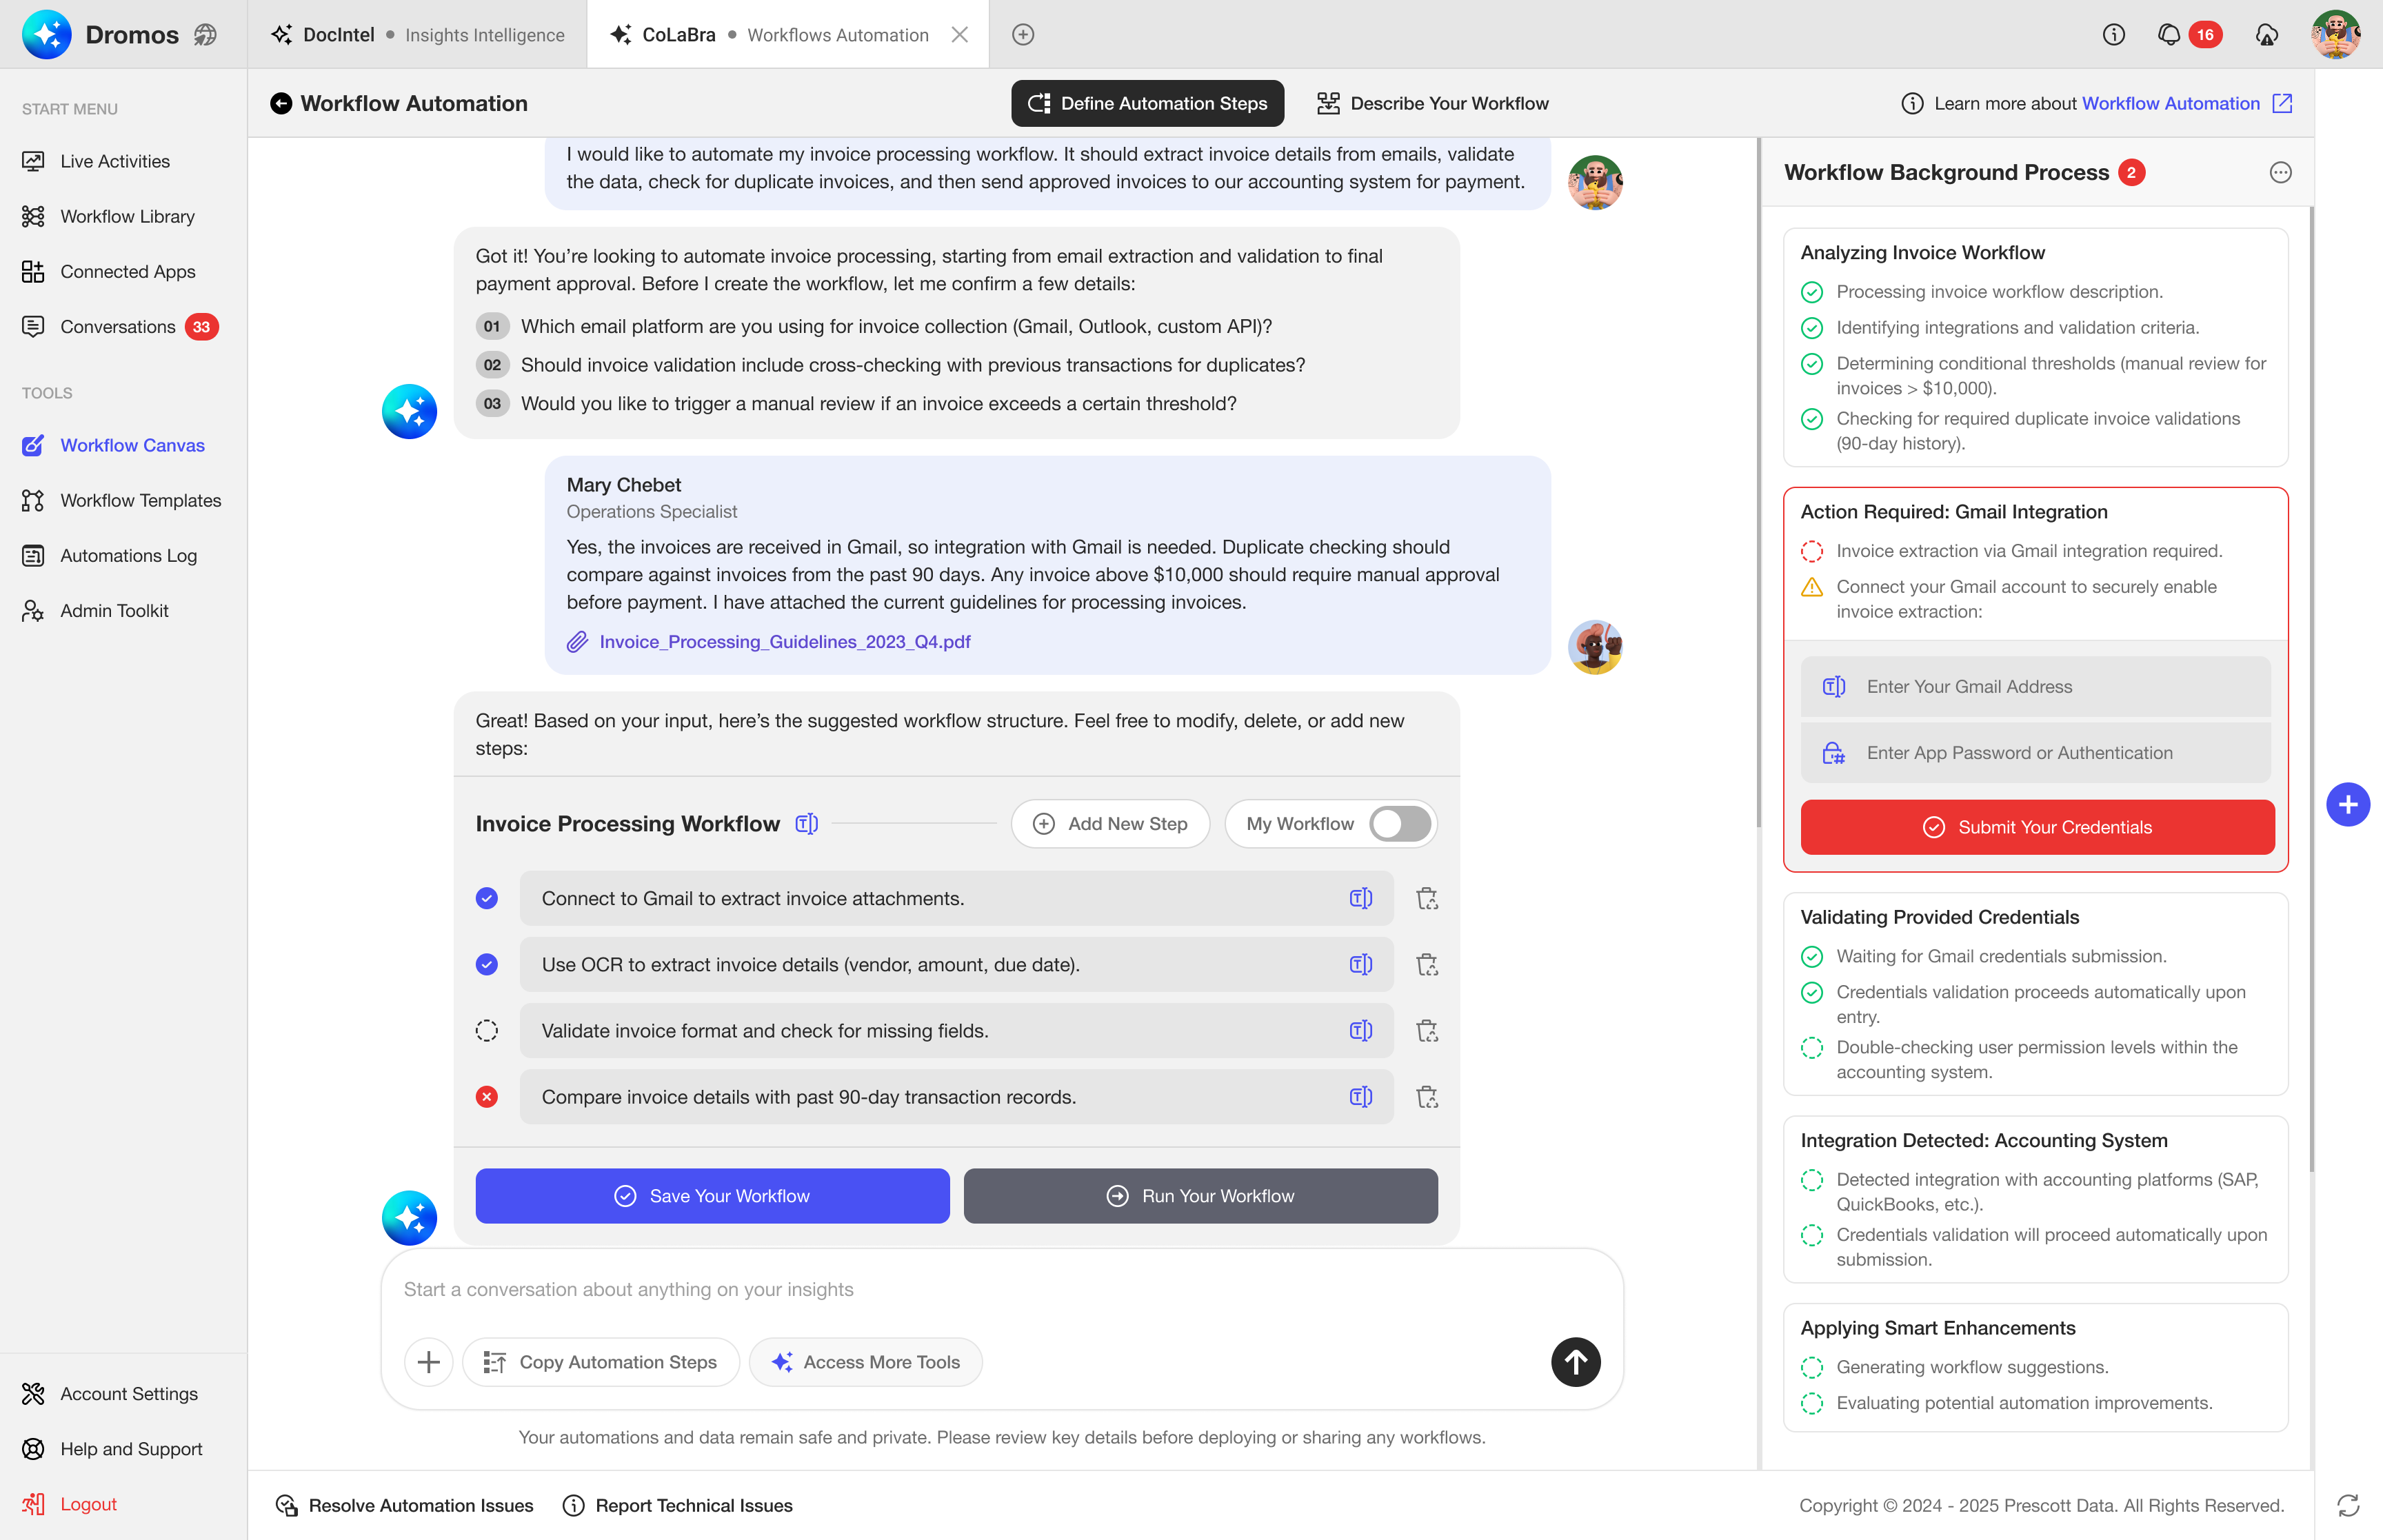Image resolution: width=2383 pixels, height=1540 pixels.
Task: Uncheck the Connect to Gmail step
Action: pos(487,898)
